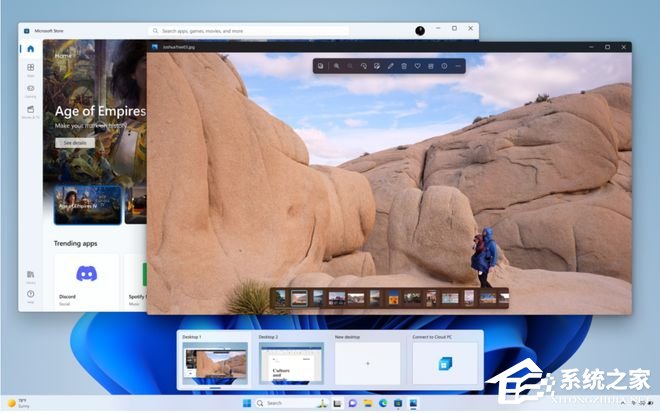Delete the photo with the trash icon
The image size is (660, 413).
pos(404,66)
